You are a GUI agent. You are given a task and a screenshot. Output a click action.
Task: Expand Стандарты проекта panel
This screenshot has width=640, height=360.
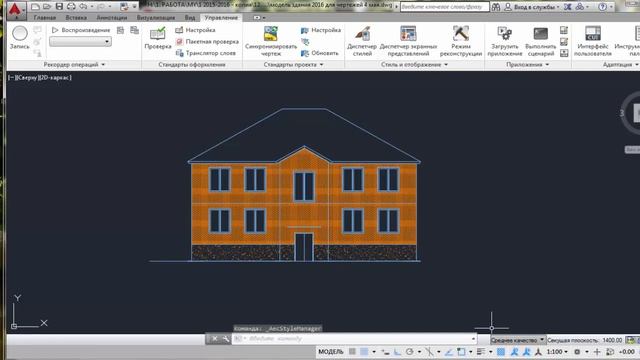[293, 64]
